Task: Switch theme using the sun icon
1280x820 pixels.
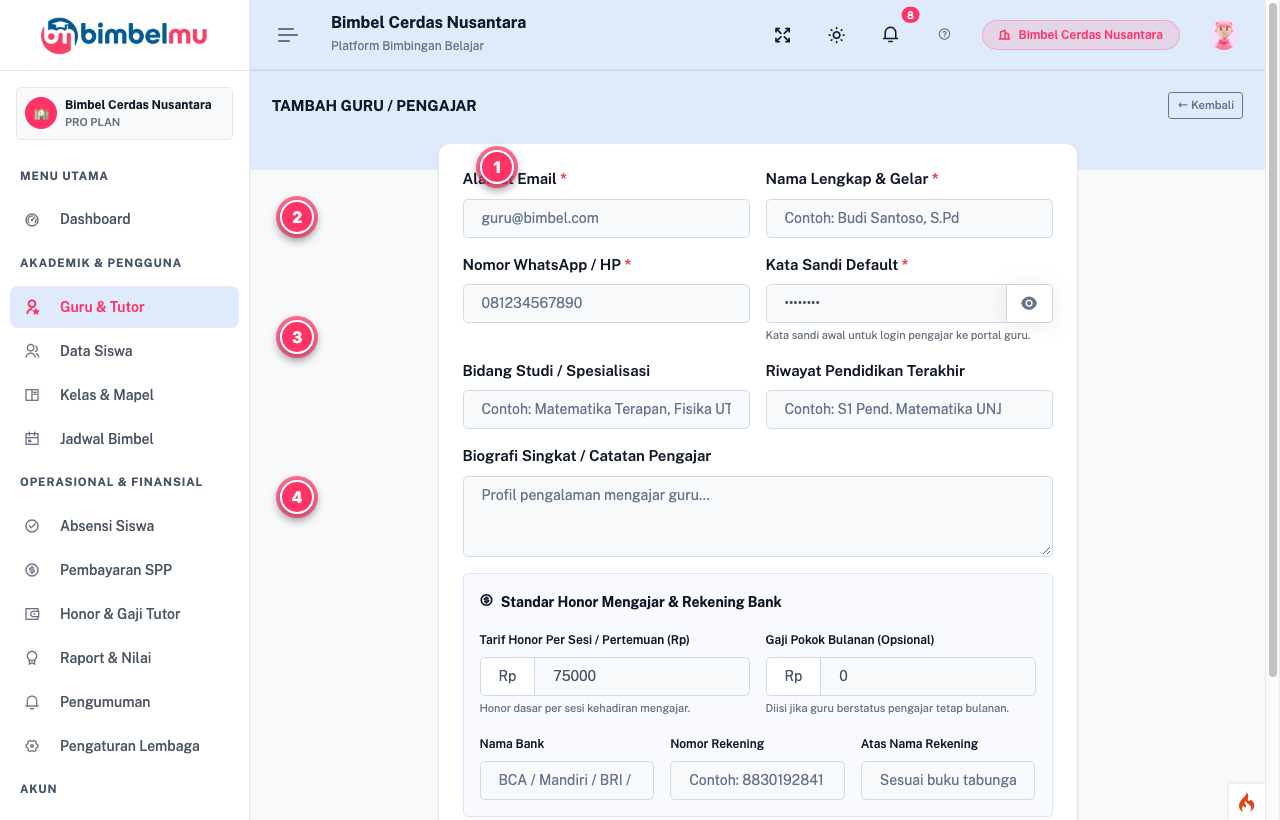Action: click(x=837, y=35)
